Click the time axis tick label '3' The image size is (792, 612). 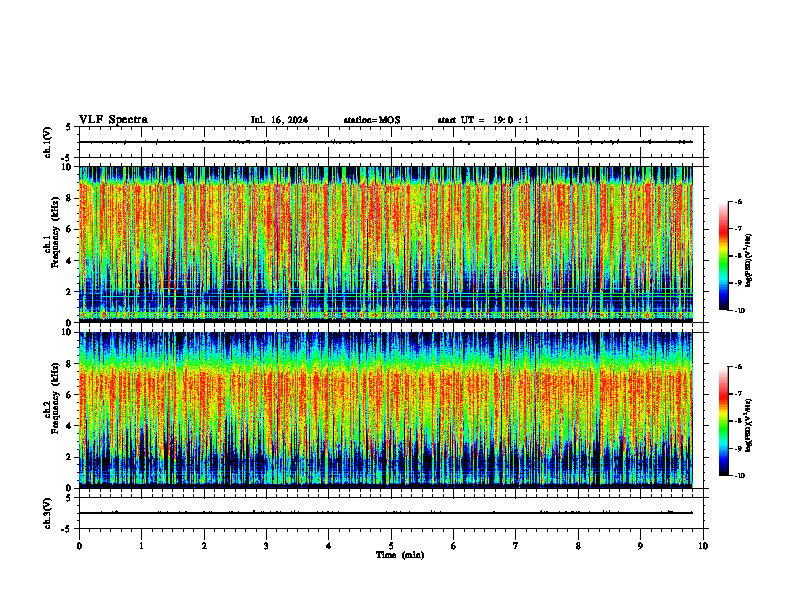(x=266, y=546)
